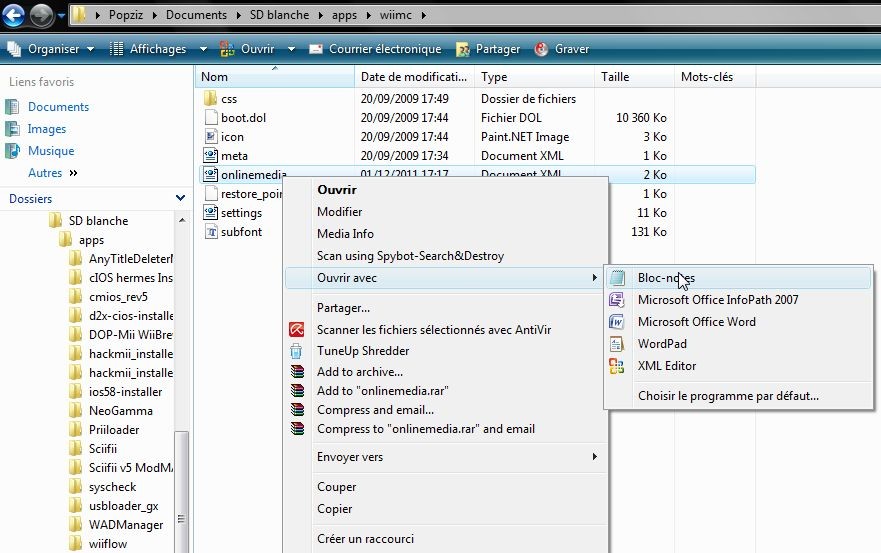Click the TuneUp Shredder icon
The height and width of the screenshot is (553, 881).
pos(296,351)
